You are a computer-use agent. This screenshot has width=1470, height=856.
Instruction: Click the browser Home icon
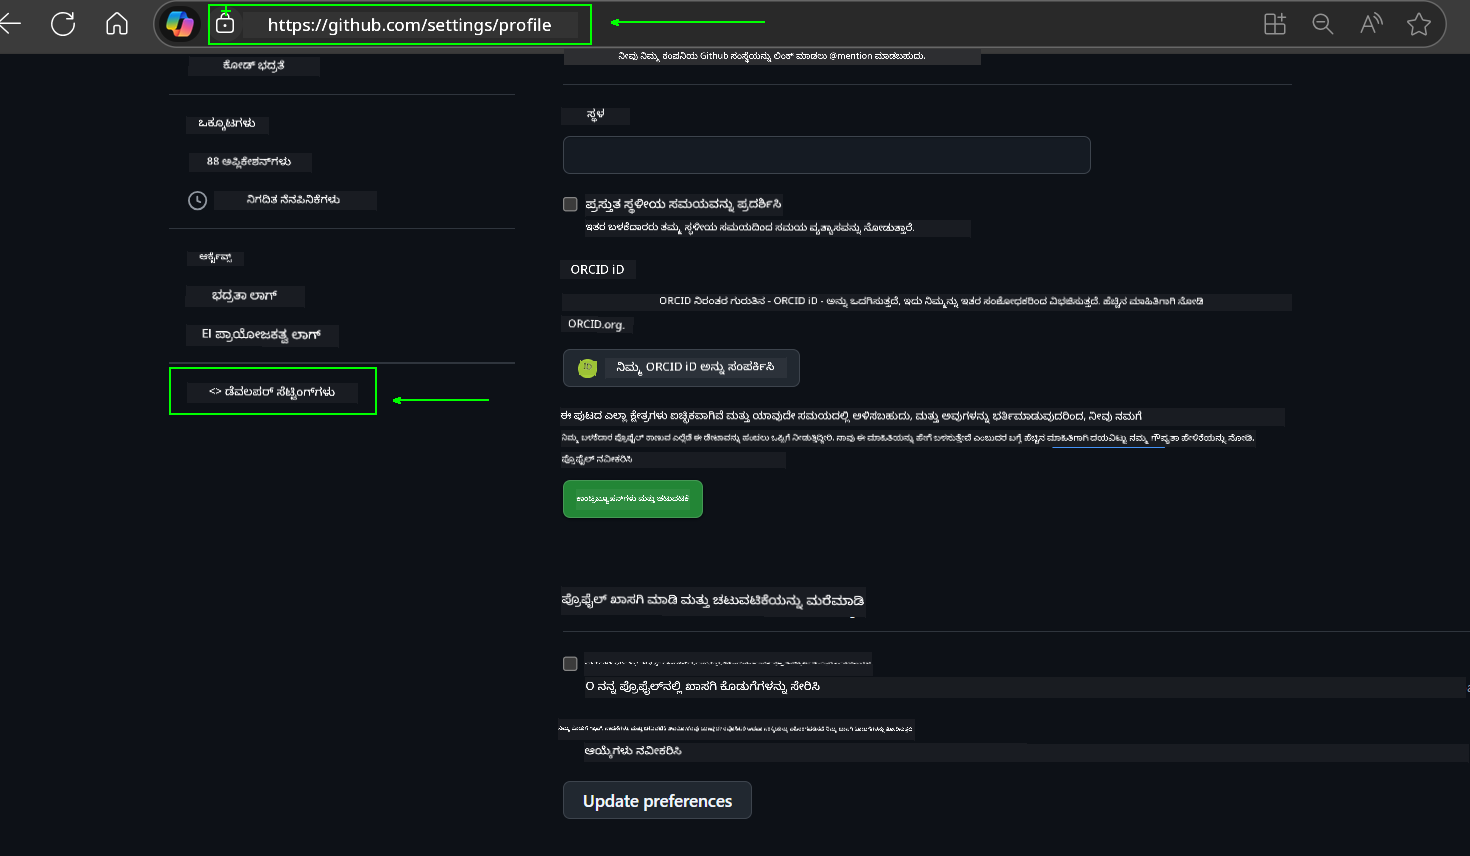click(117, 24)
